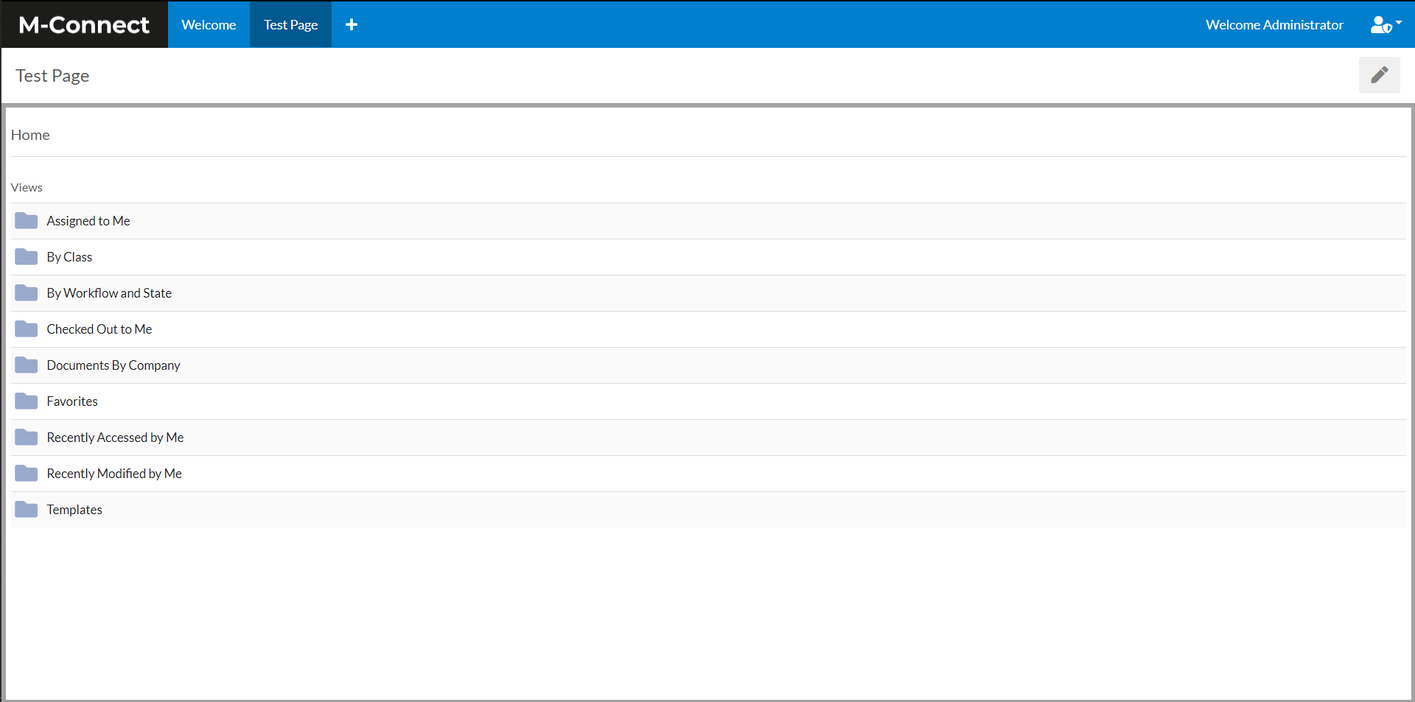Open the Favorites view link
The height and width of the screenshot is (702, 1415).
(x=71, y=400)
